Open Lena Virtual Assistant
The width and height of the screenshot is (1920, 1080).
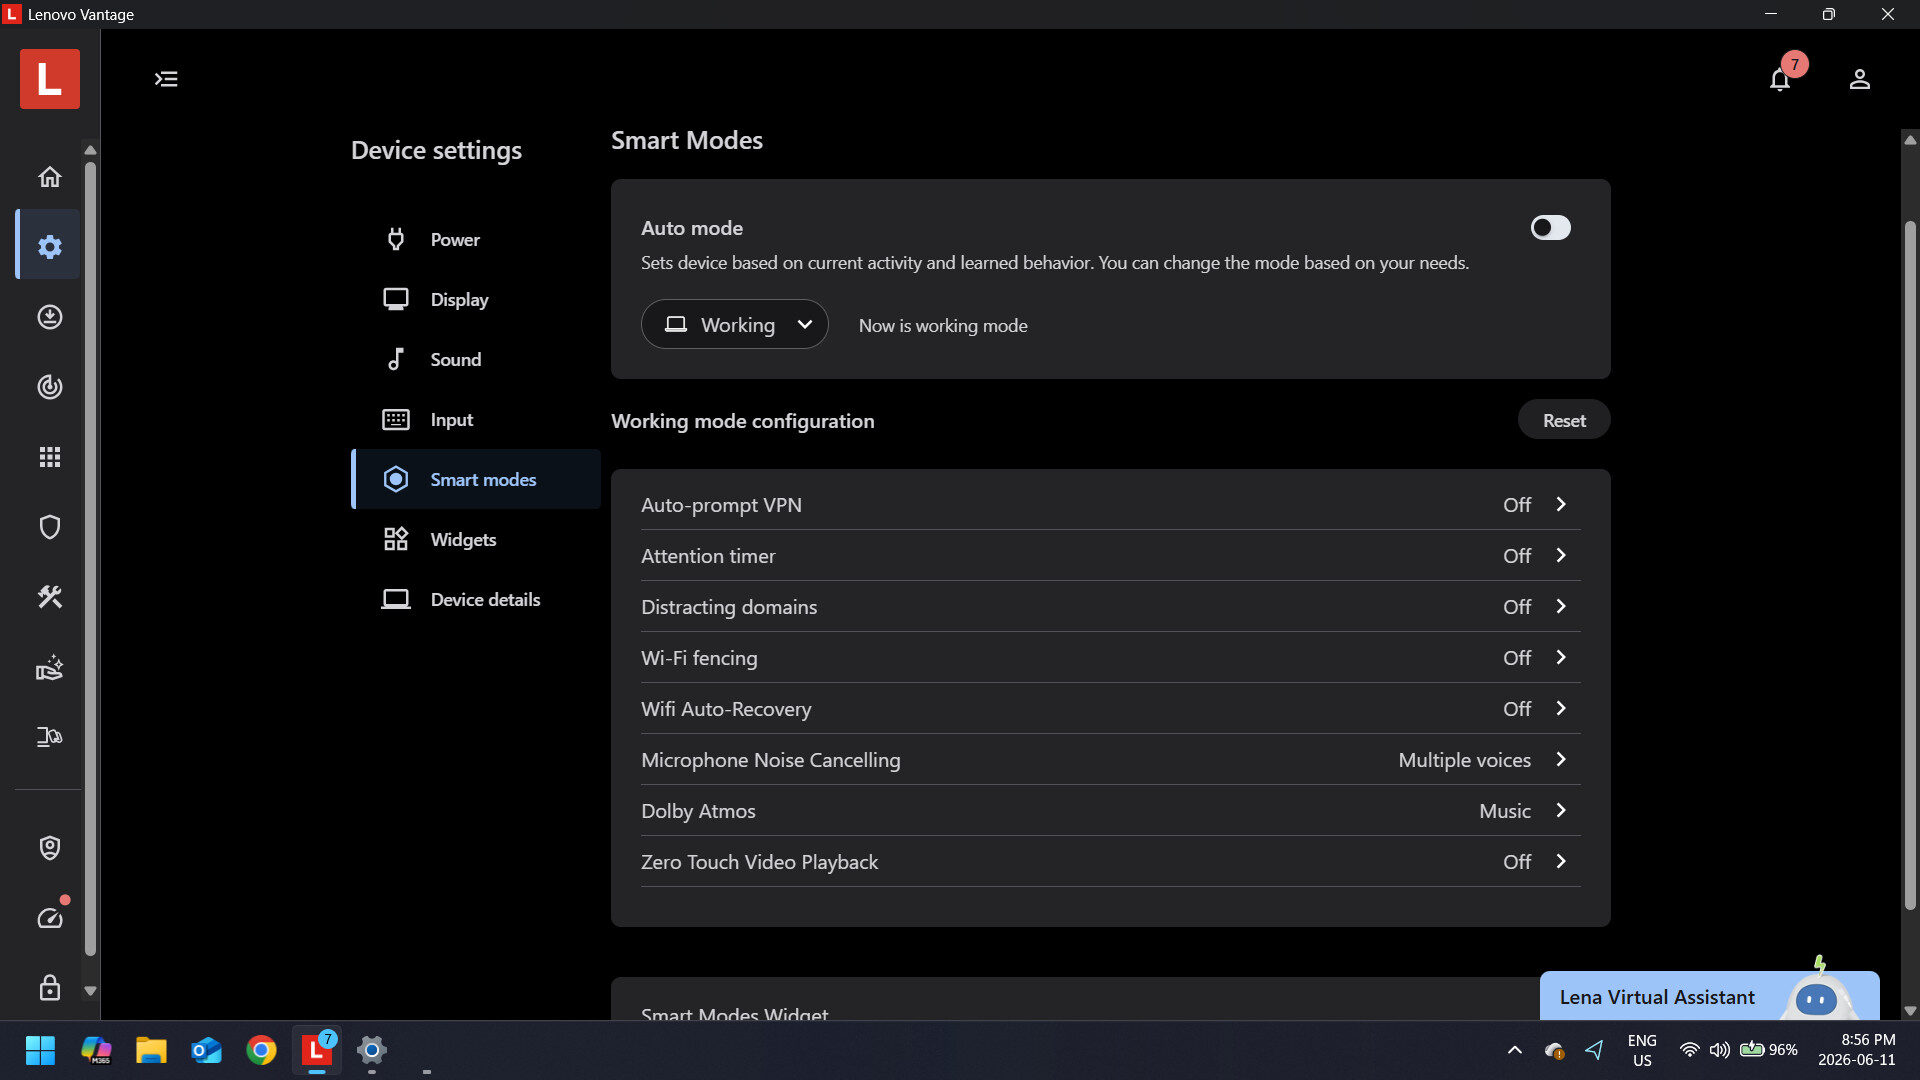click(x=1709, y=996)
